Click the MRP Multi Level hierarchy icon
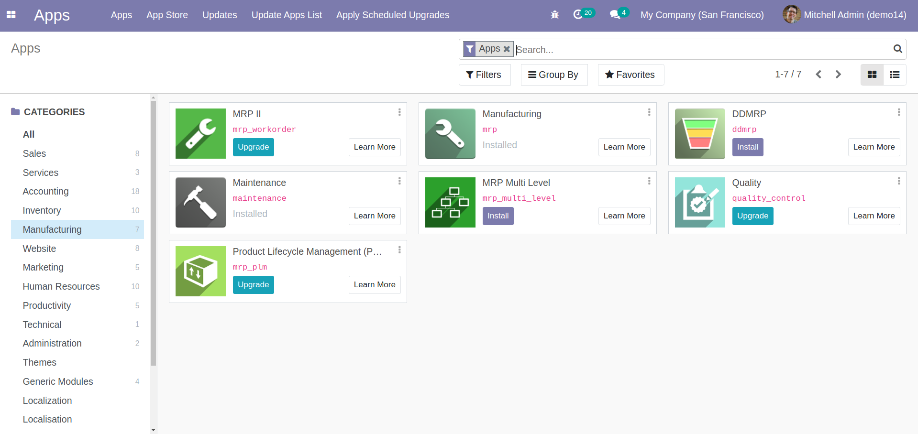The width and height of the screenshot is (918, 434). point(450,203)
